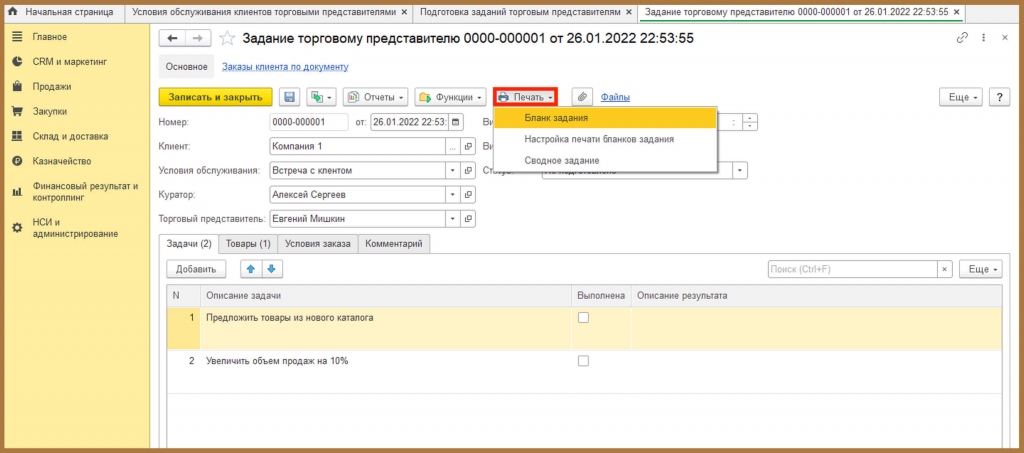Screen dimensions: 1024x453
Task: Switch to the Товары (1) tab
Action: click(248, 243)
